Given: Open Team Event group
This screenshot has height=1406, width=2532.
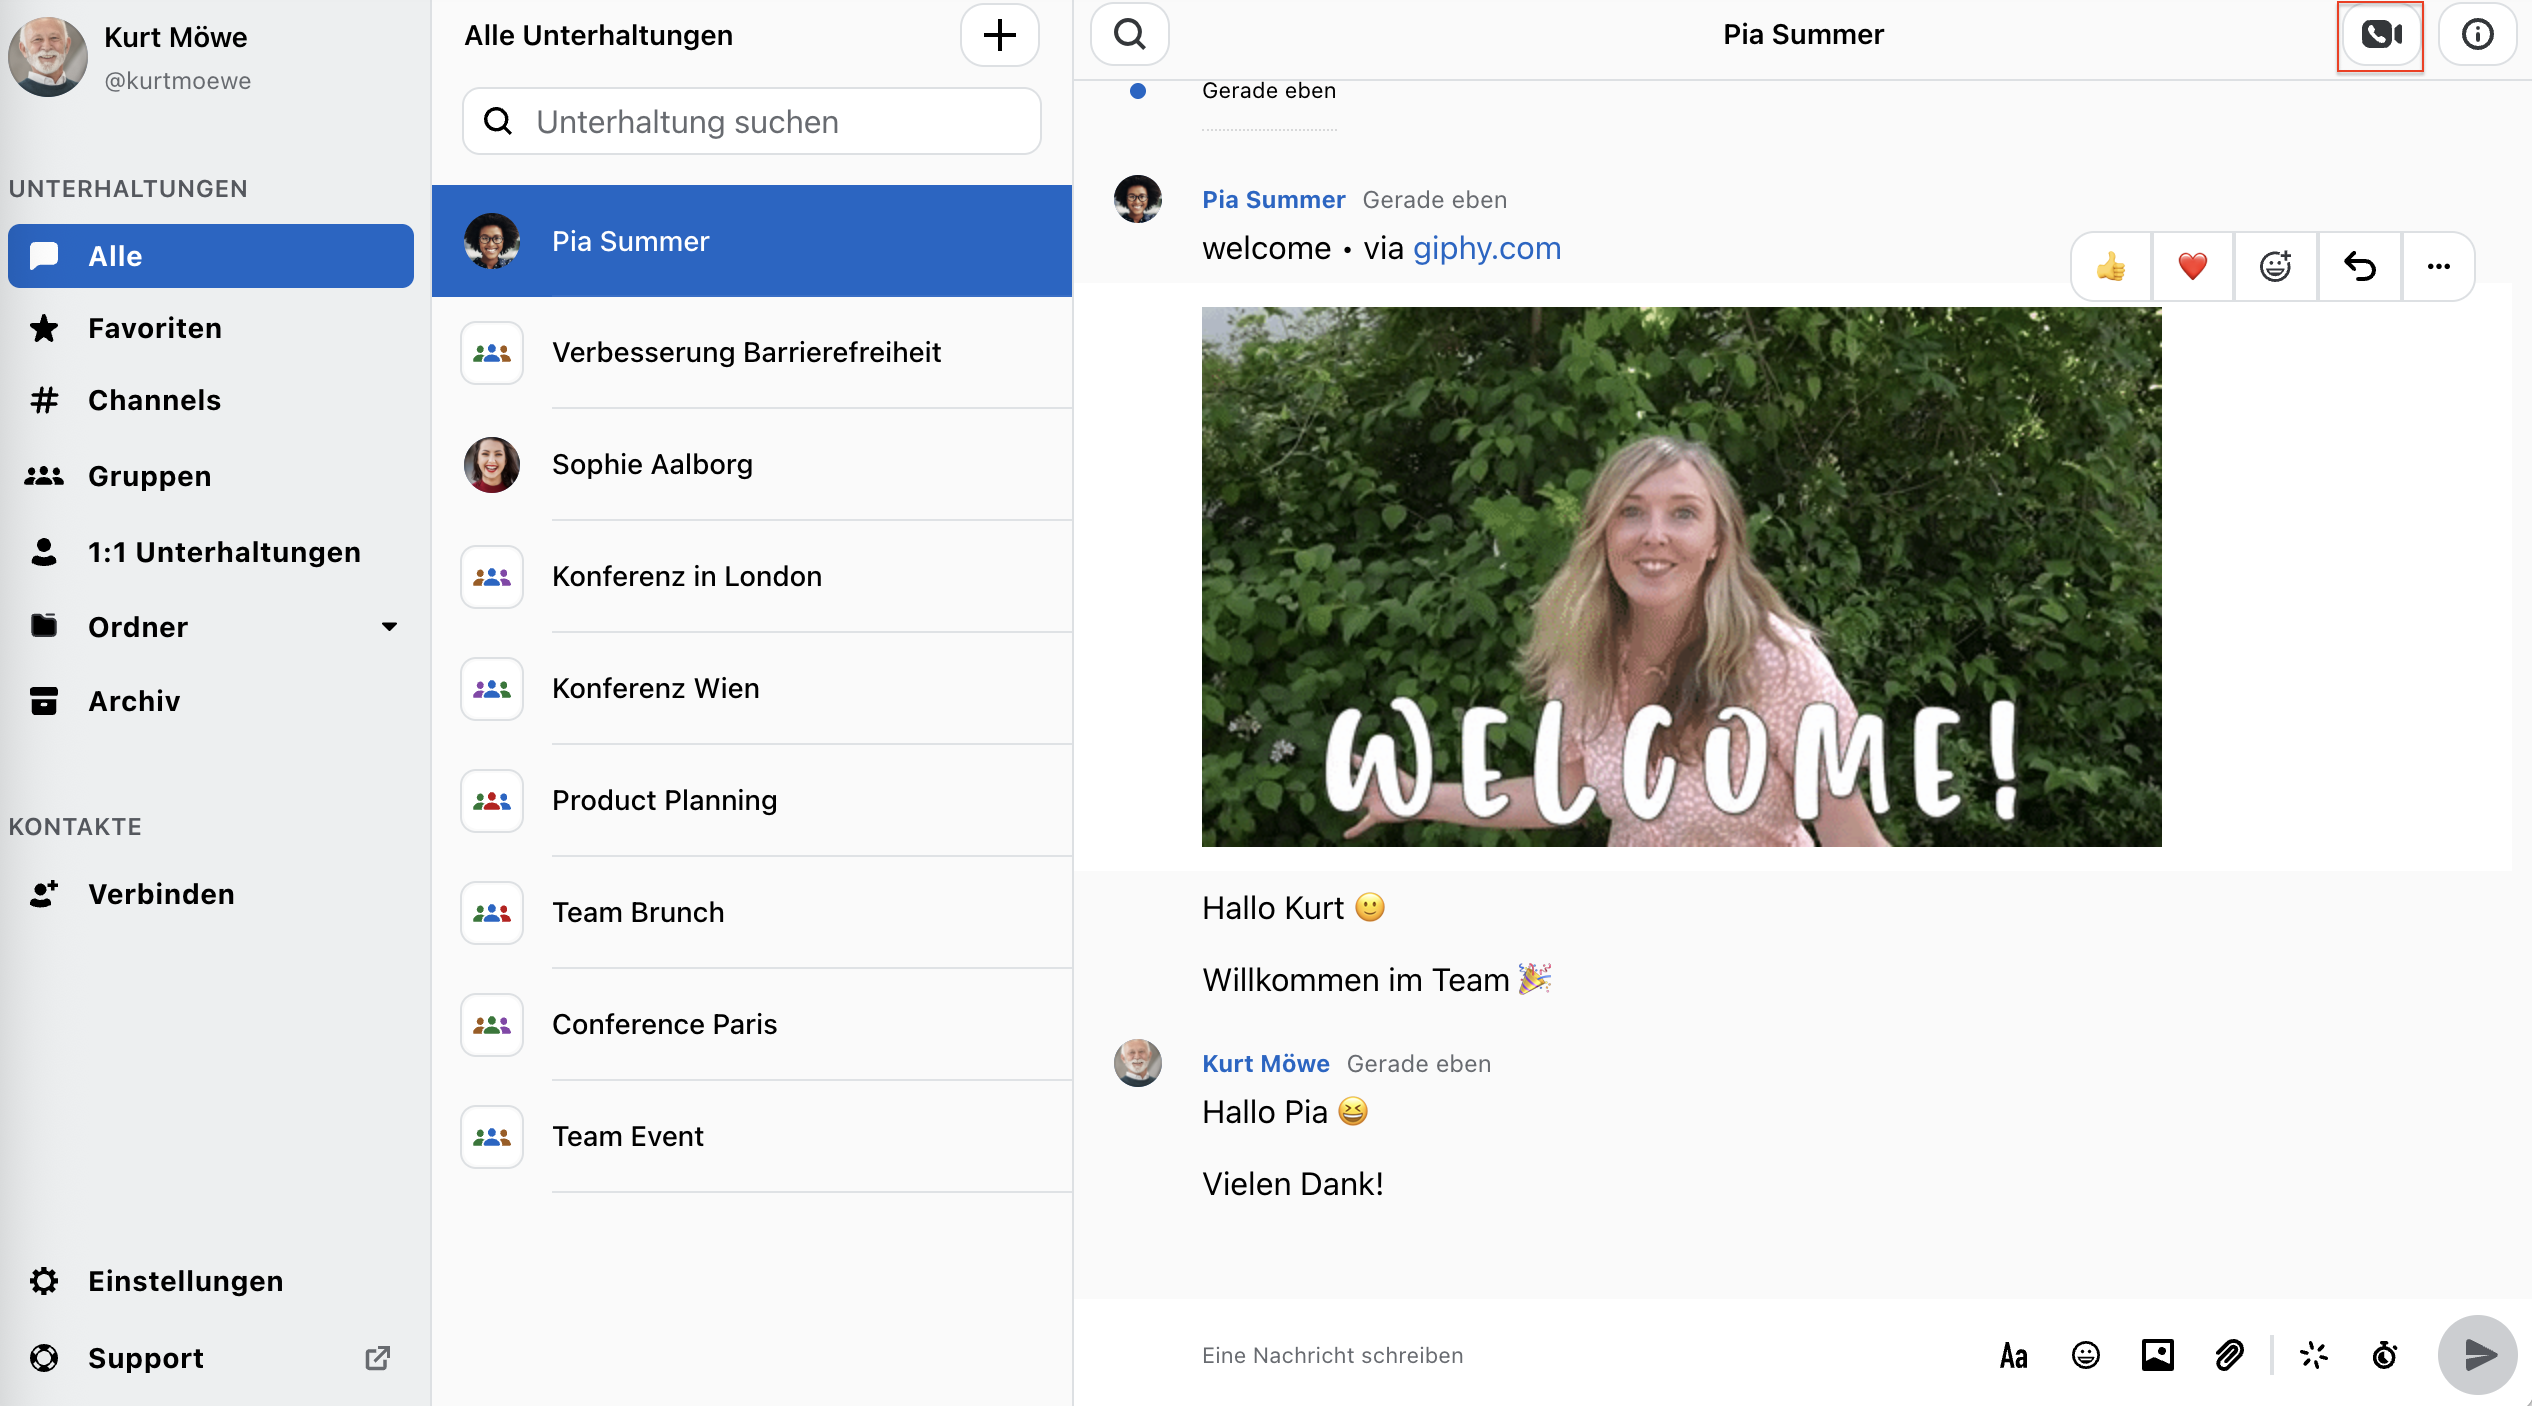Looking at the screenshot, I should coord(752,1136).
